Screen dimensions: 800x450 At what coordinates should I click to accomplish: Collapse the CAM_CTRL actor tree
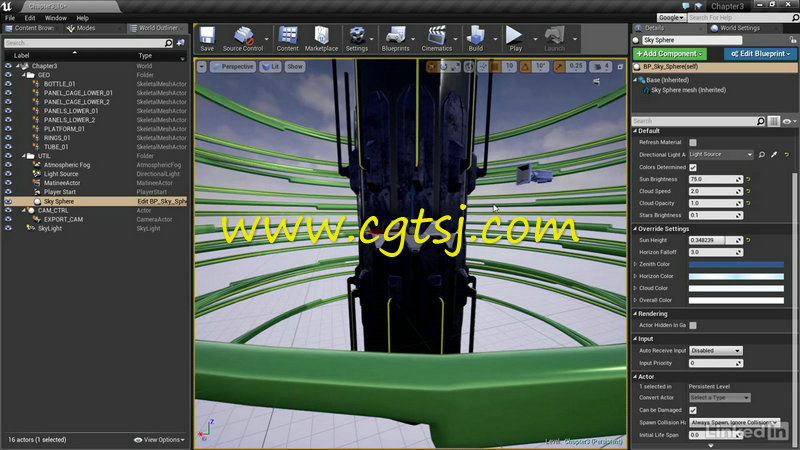pos(23,210)
